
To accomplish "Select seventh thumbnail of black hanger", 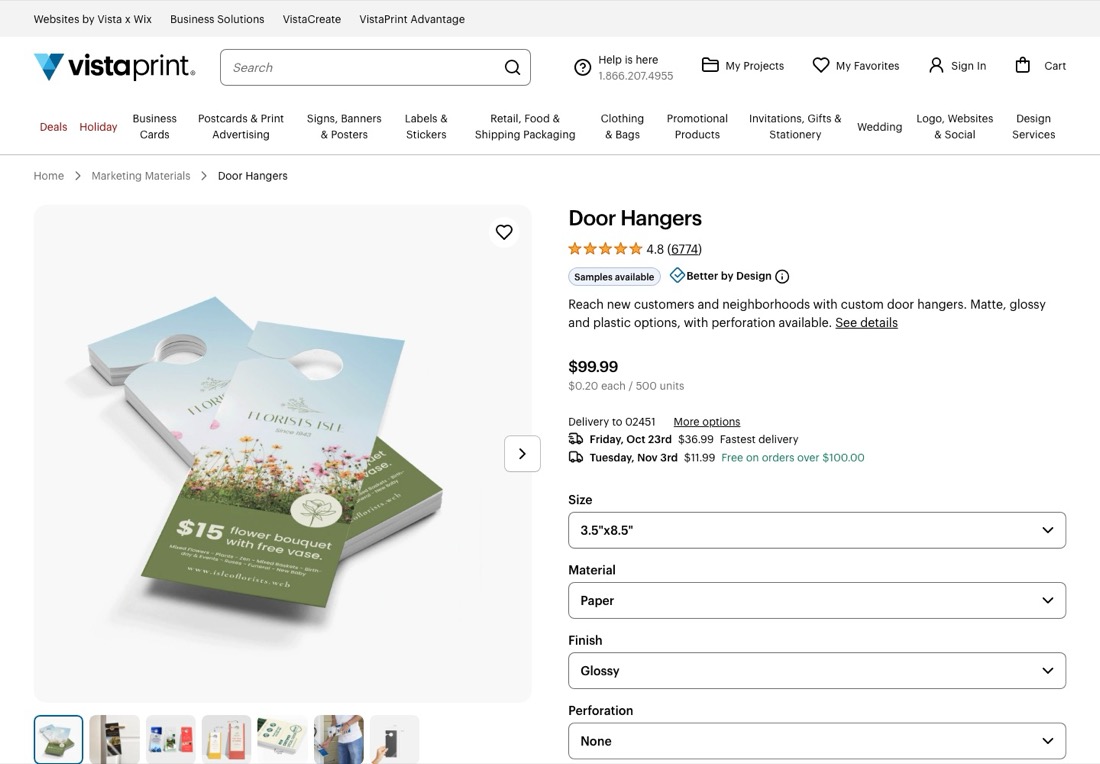I will tap(395, 739).
